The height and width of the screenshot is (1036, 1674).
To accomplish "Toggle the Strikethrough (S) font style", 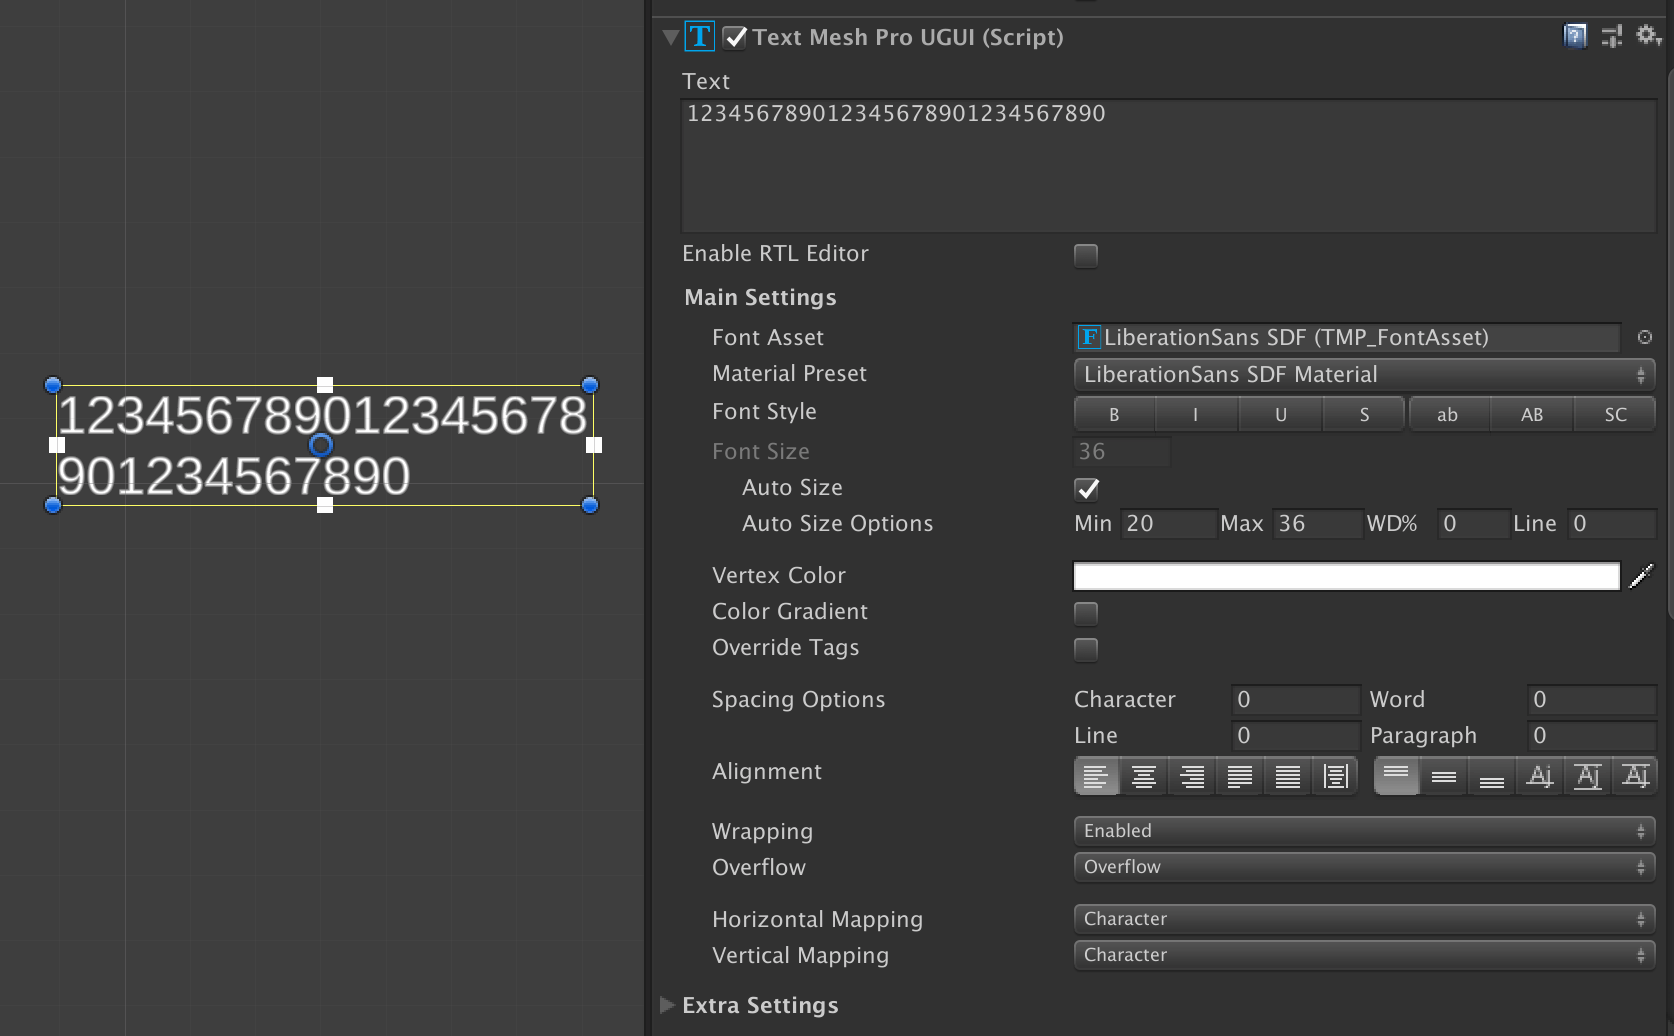I will pos(1364,414).
